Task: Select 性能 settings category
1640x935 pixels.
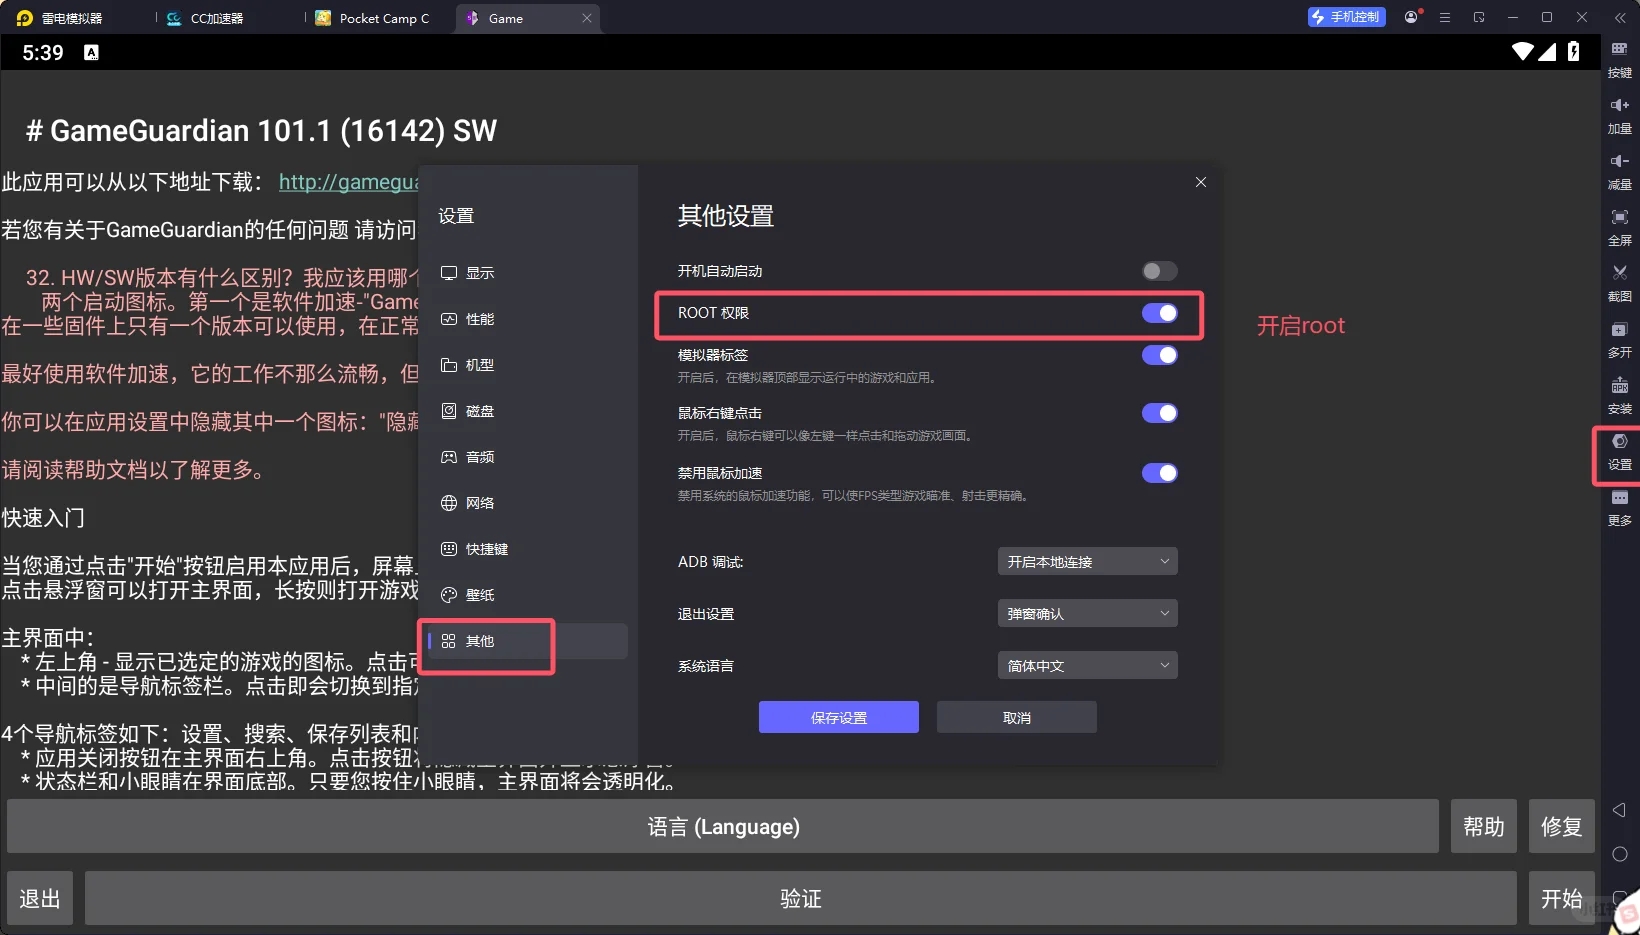Action: point(528,319)
